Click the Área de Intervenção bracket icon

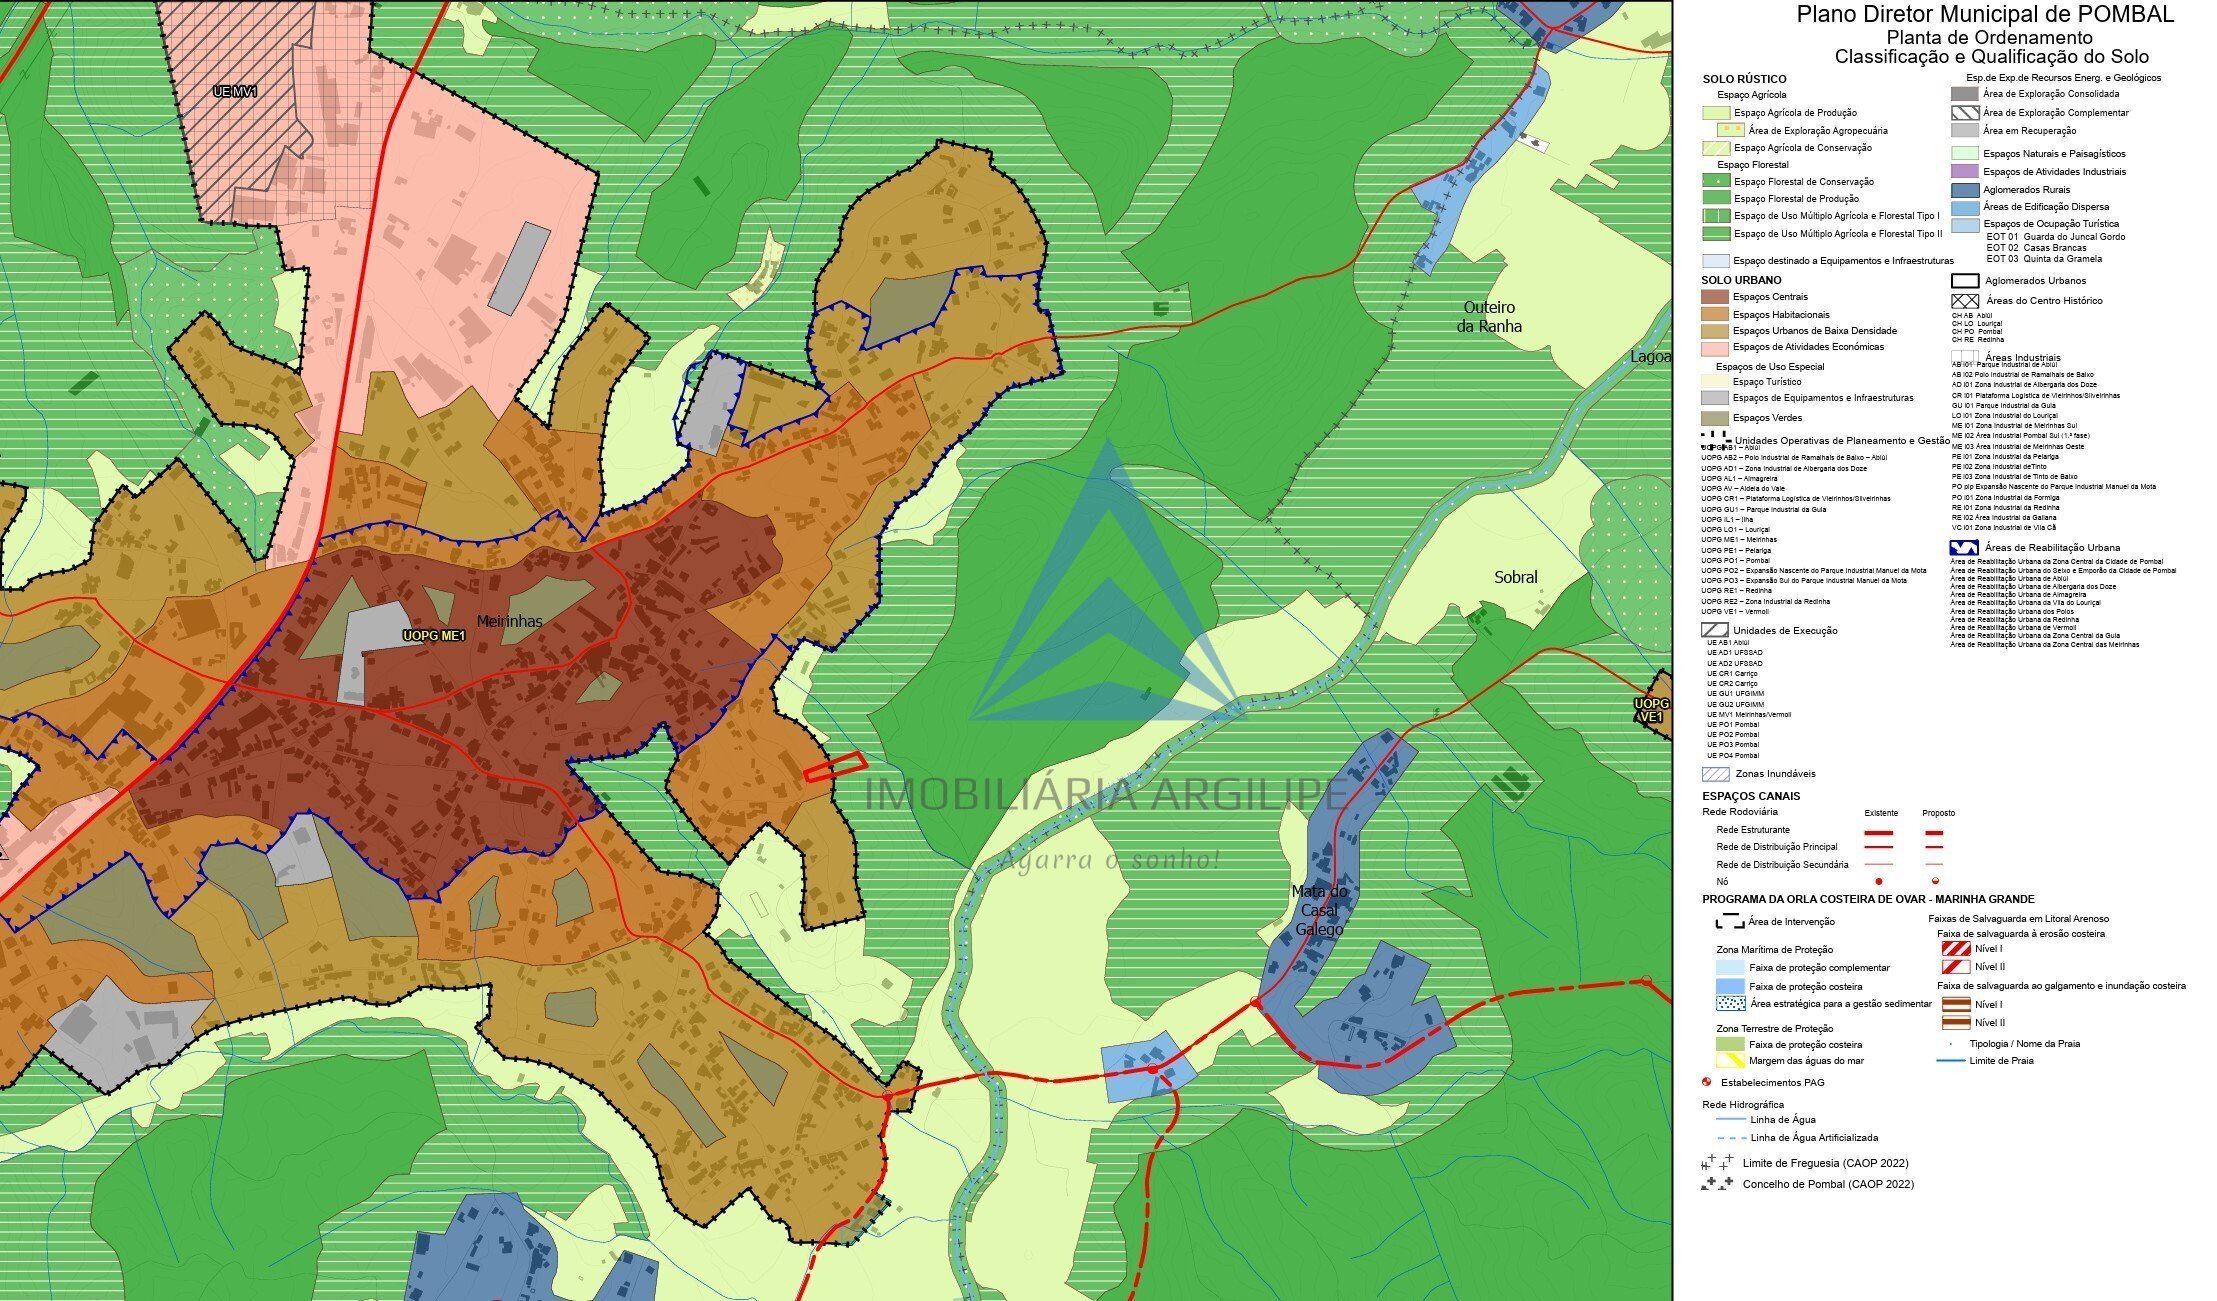(1730, 921)
